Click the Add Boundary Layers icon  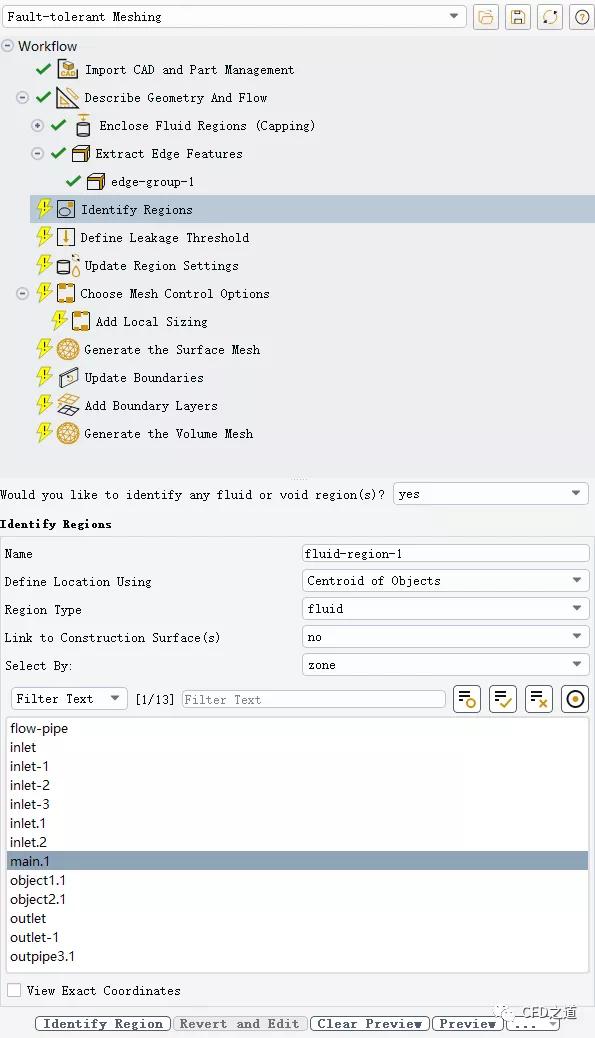(x=68, y=405)
